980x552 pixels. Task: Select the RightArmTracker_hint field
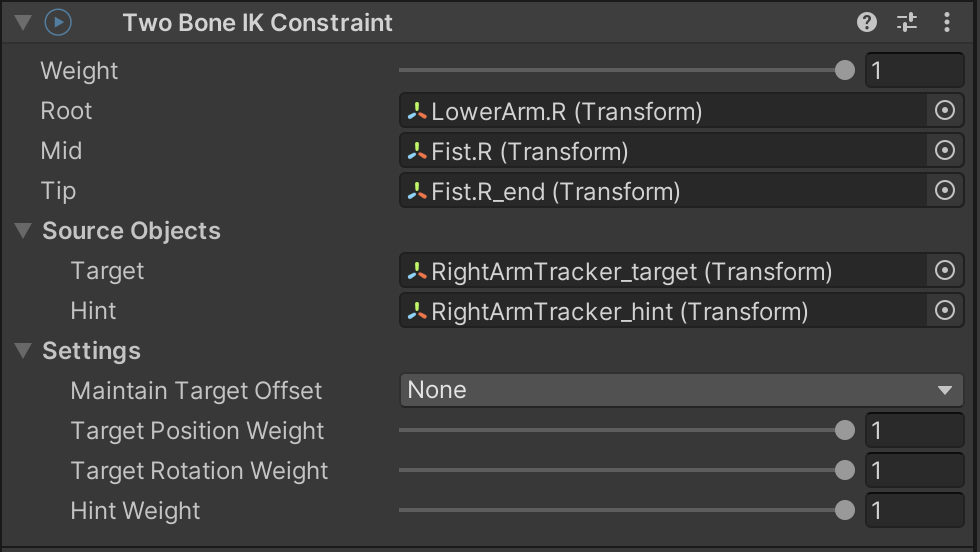(x=662, y=311)
